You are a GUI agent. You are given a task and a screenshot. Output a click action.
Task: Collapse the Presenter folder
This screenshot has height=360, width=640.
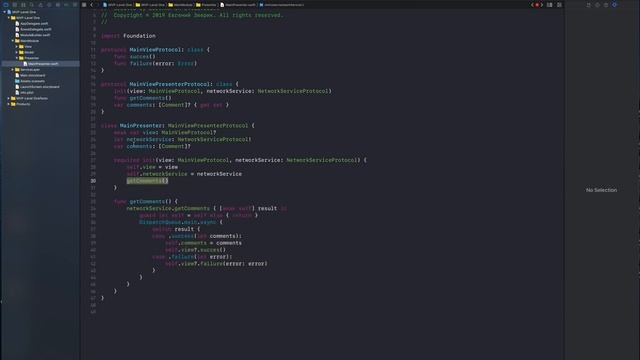[x=17, y=58]
